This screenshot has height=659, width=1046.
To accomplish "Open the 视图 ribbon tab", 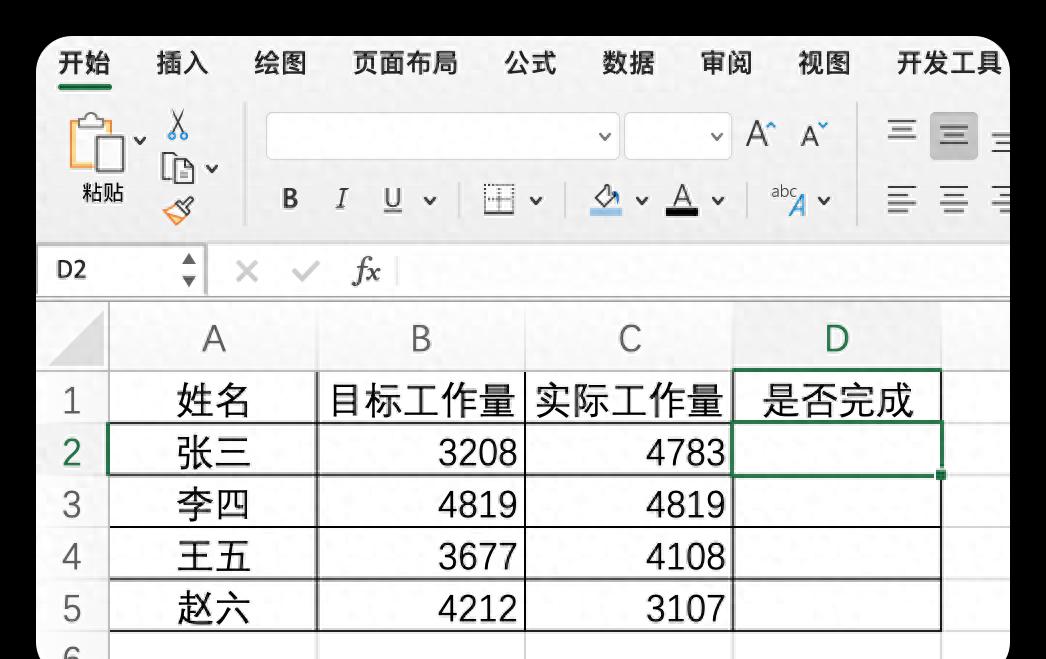I will pos(825,63).
